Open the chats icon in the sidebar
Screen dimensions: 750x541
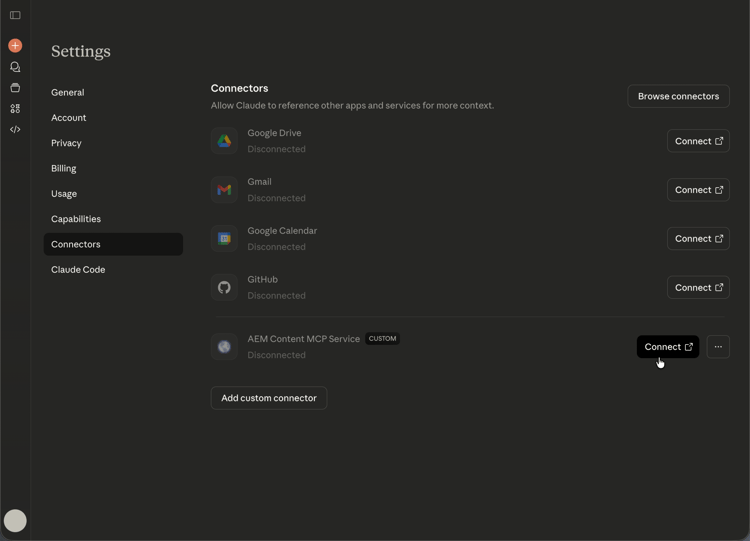15,67
